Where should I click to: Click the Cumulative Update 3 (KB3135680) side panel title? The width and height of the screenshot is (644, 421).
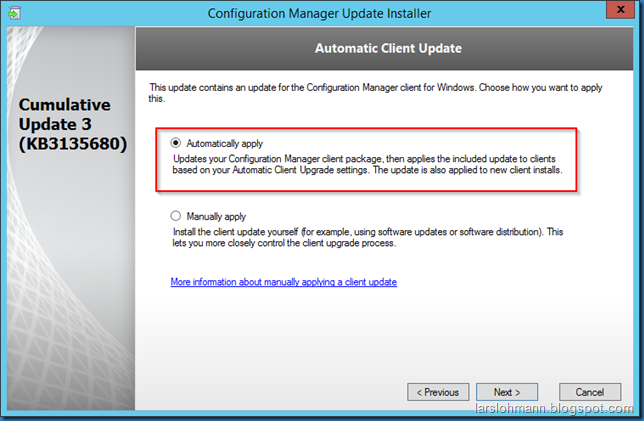(x=73, y=124)
